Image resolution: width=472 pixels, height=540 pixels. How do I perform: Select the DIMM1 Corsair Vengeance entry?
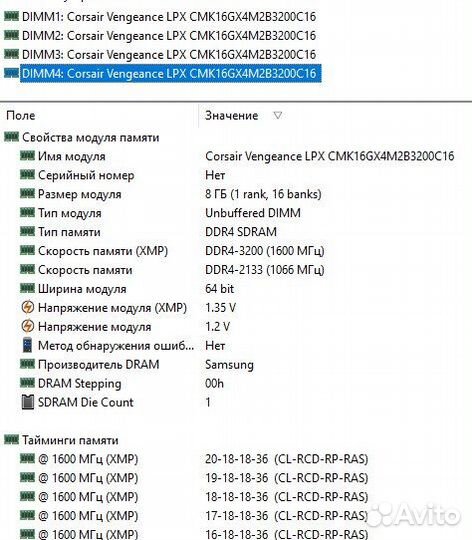tap(169, 17)
